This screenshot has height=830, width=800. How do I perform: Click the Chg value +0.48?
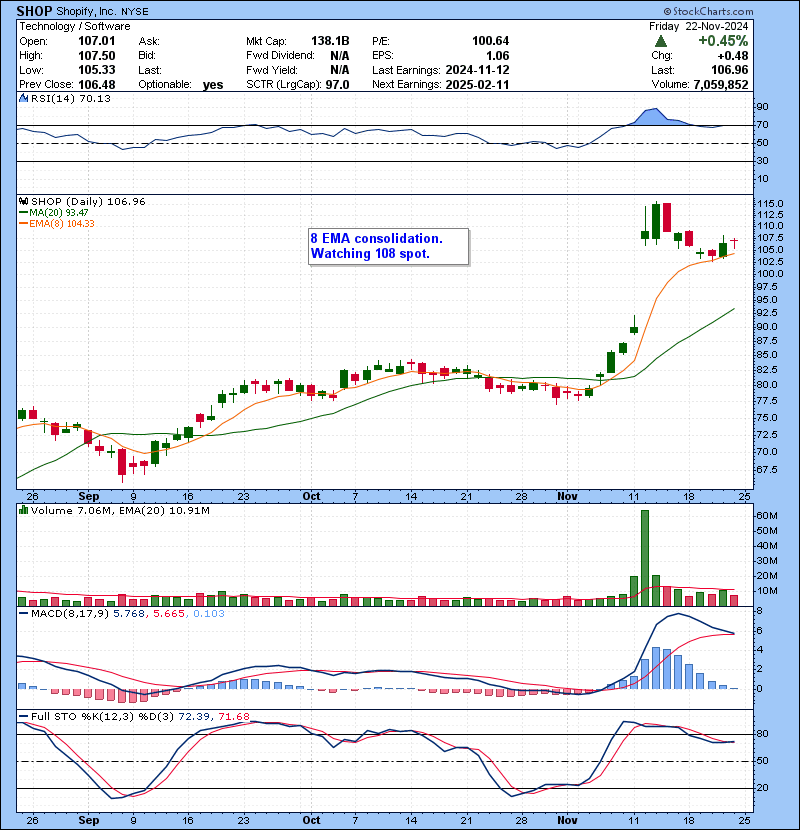[733, 56]
